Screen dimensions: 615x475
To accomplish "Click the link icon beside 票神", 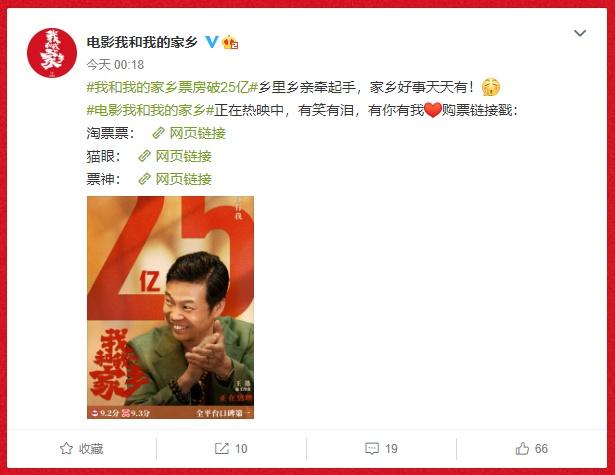I will click(145, 179).
